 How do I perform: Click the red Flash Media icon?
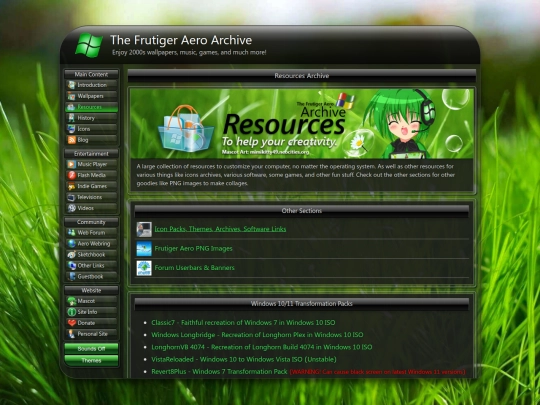[71, 175]
